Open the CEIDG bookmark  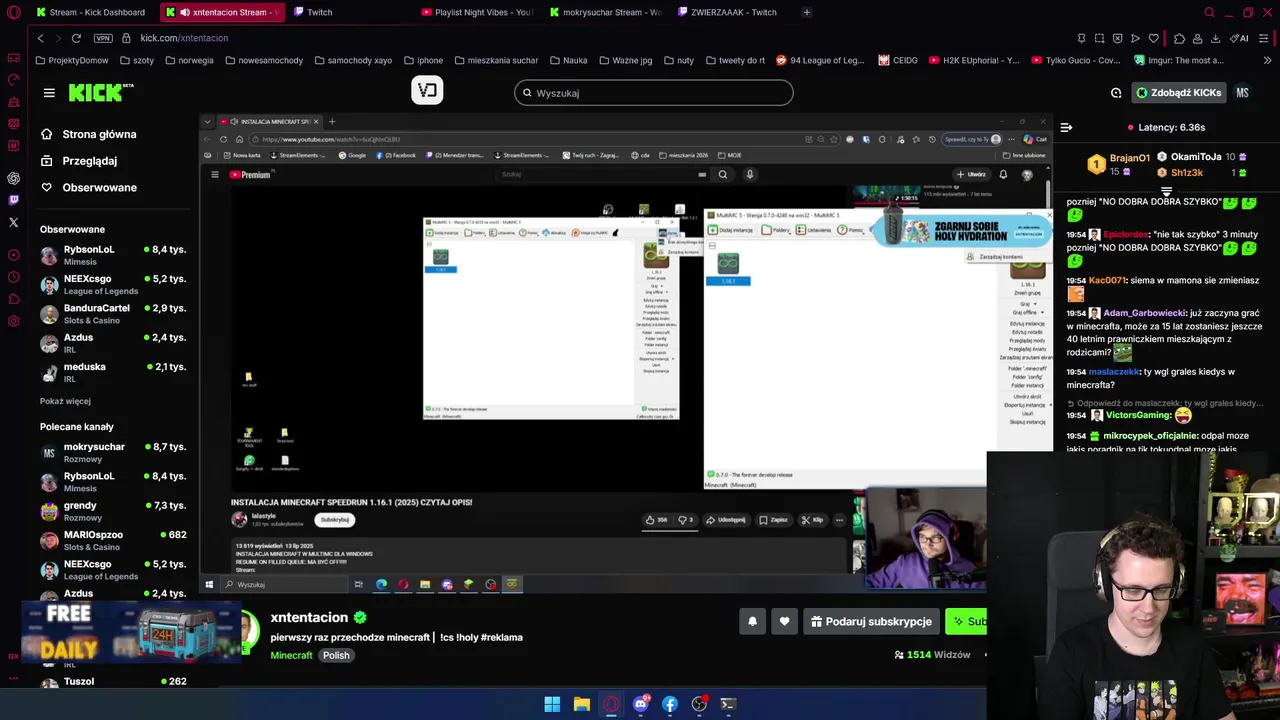pyautogui.click(x=898, y=60)
